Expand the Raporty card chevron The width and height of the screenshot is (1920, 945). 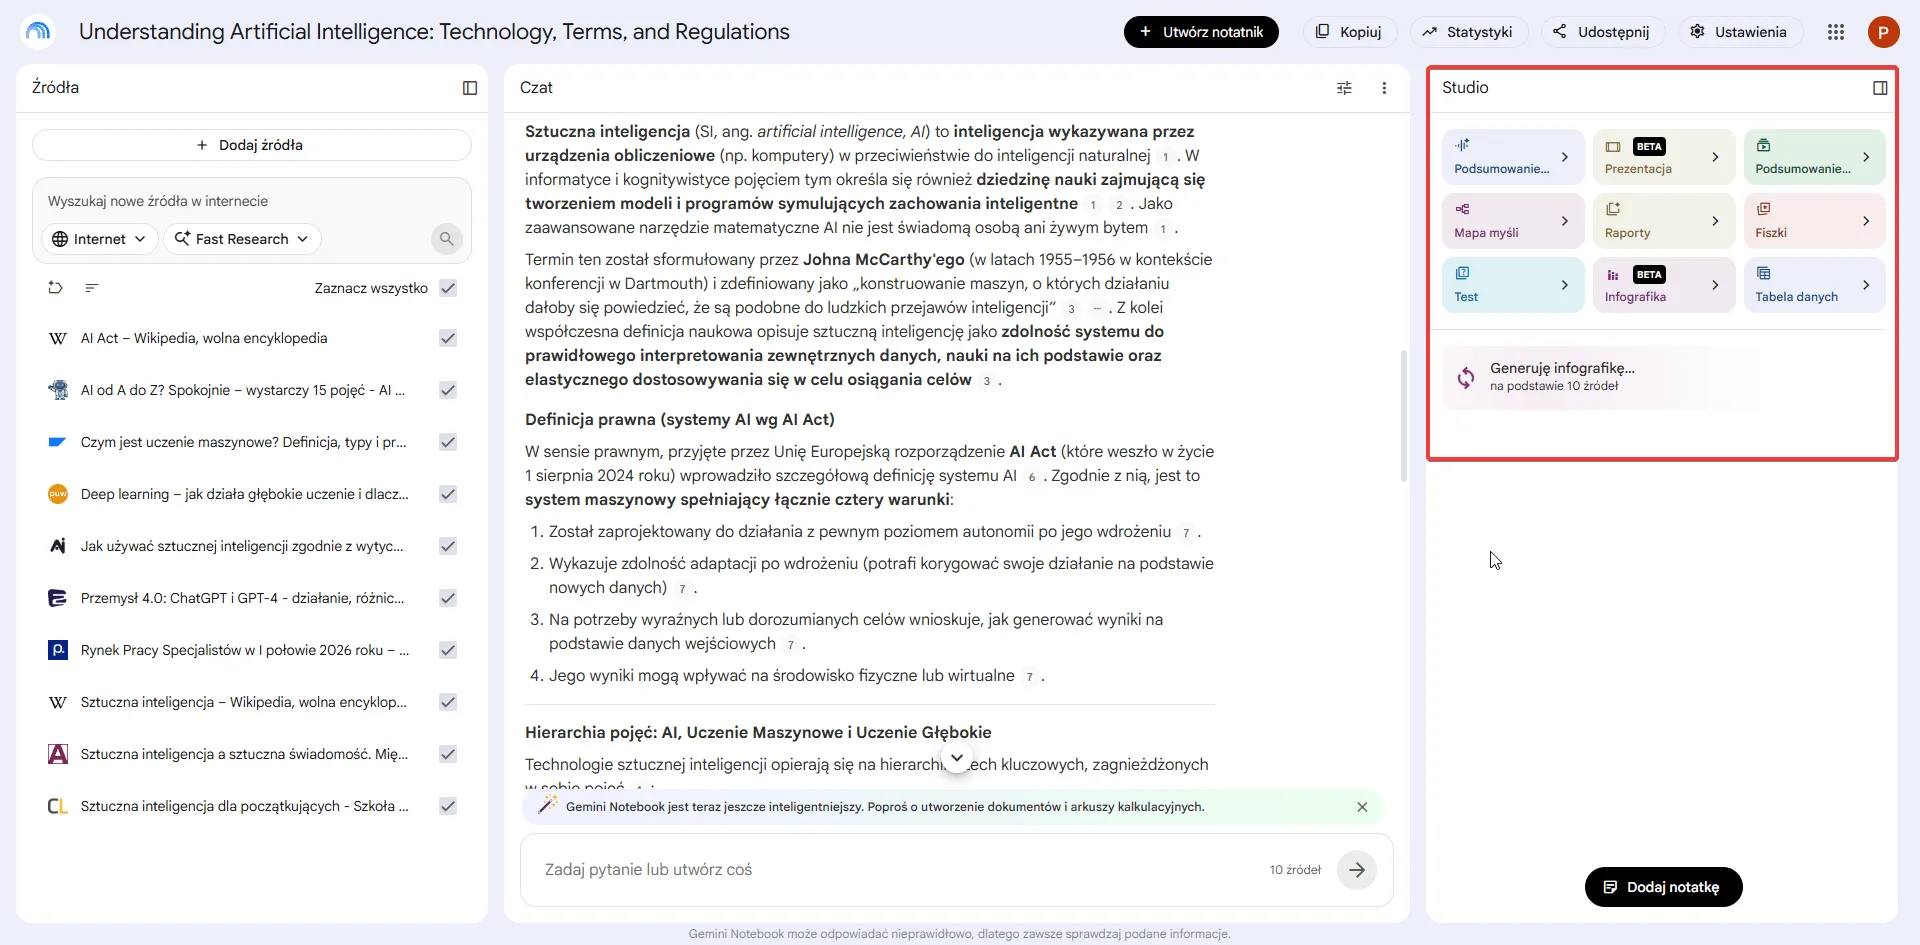[x=1716, y=221]
